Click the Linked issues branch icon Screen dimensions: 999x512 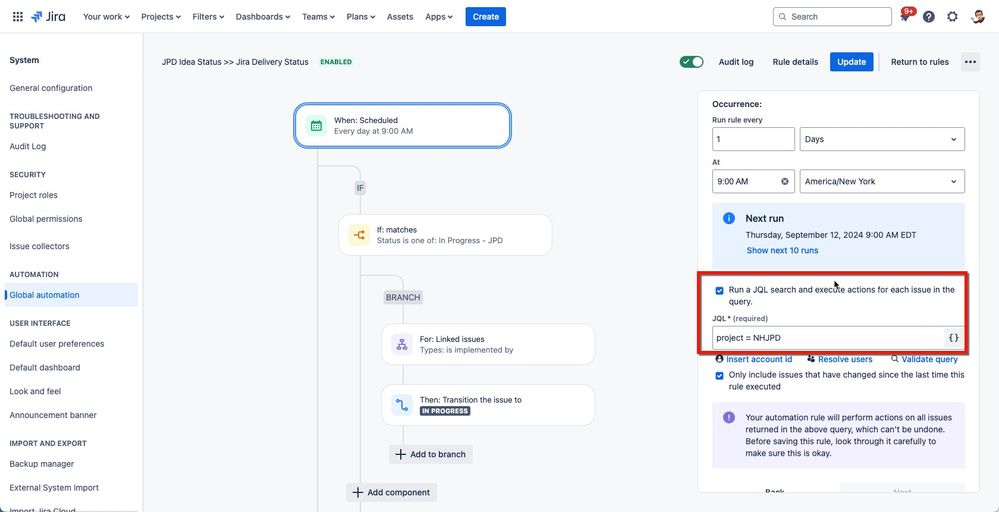pos(402,345)
